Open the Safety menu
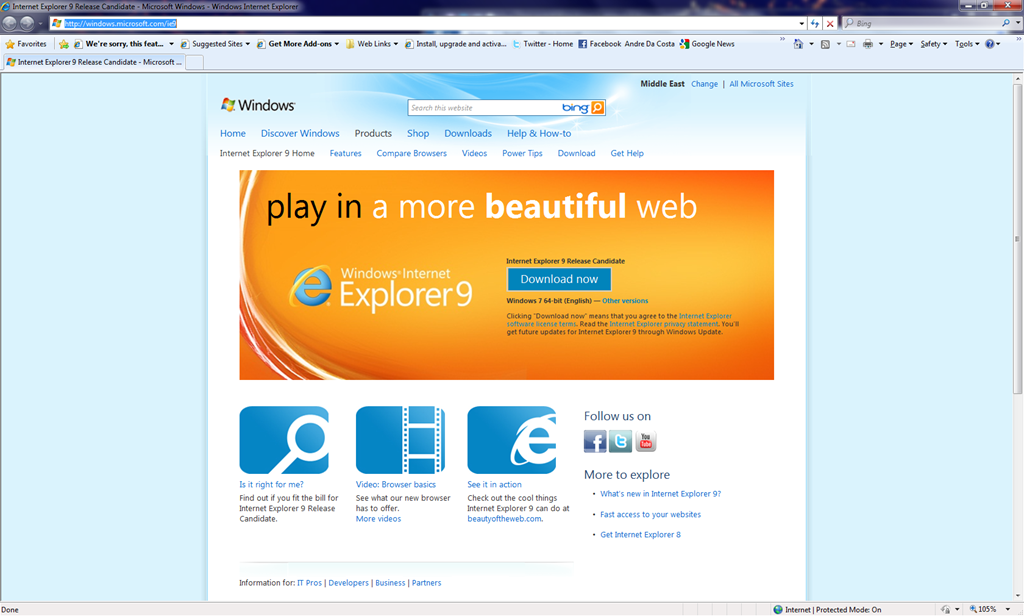This screenshot has width=1024, height=616. (x=934, y=44)
